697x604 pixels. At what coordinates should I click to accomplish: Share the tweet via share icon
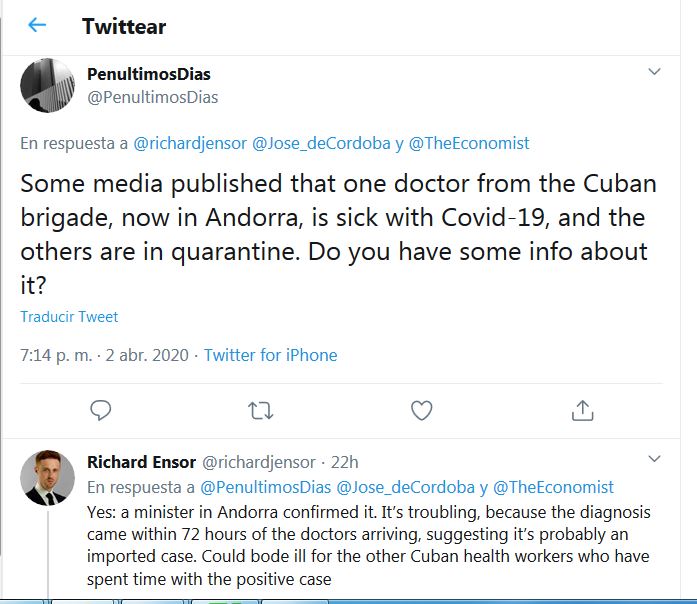point(582,410)
